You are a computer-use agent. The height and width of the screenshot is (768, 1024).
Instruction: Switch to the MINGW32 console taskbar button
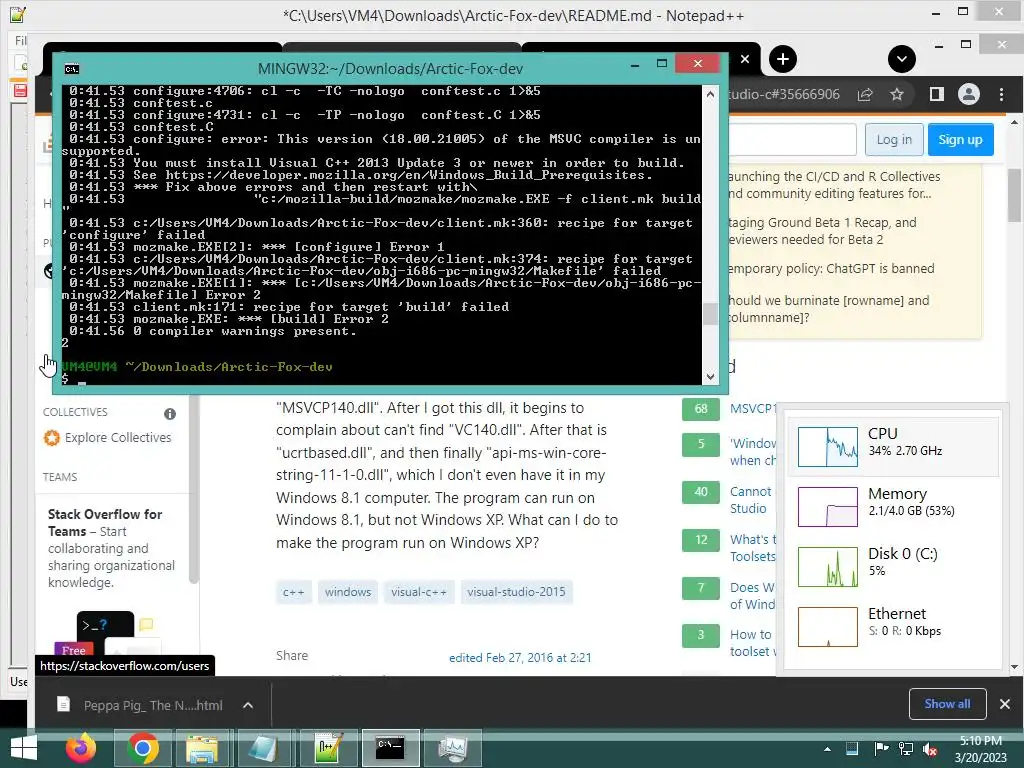391,748
